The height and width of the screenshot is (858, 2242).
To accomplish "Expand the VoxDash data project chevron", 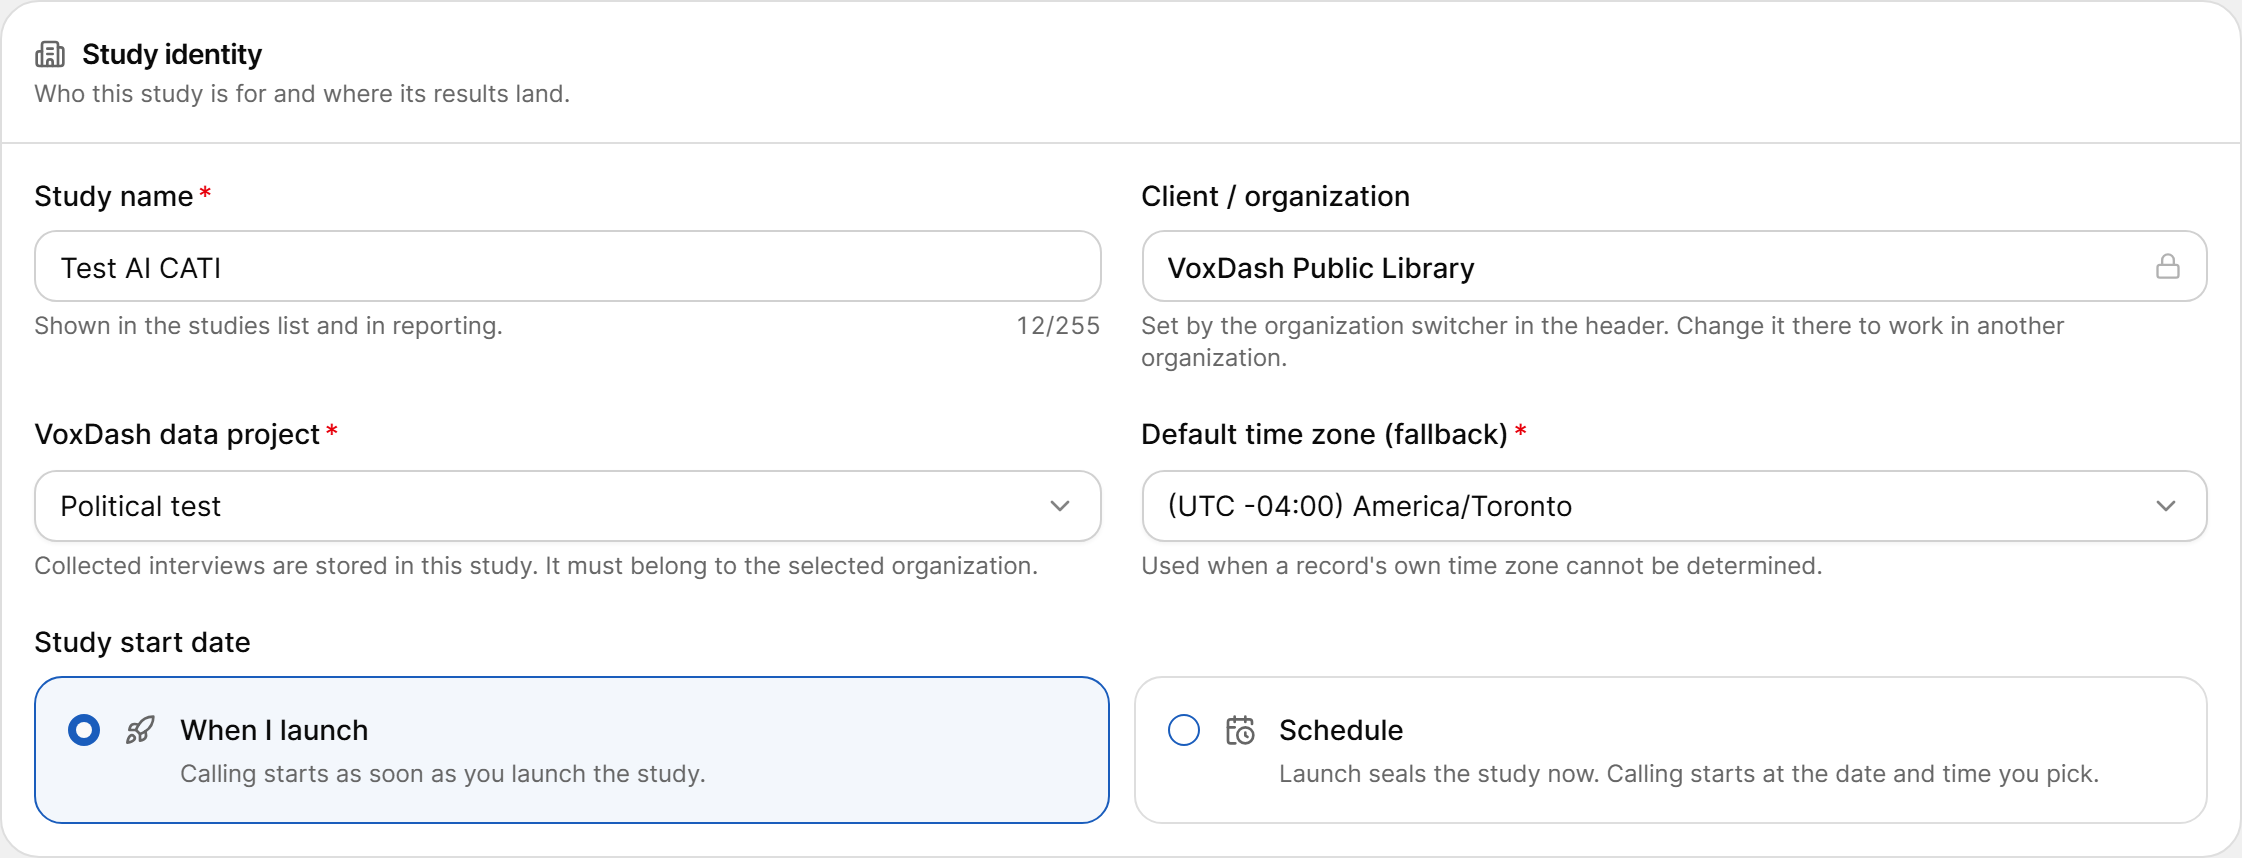I will [1060, 506].
